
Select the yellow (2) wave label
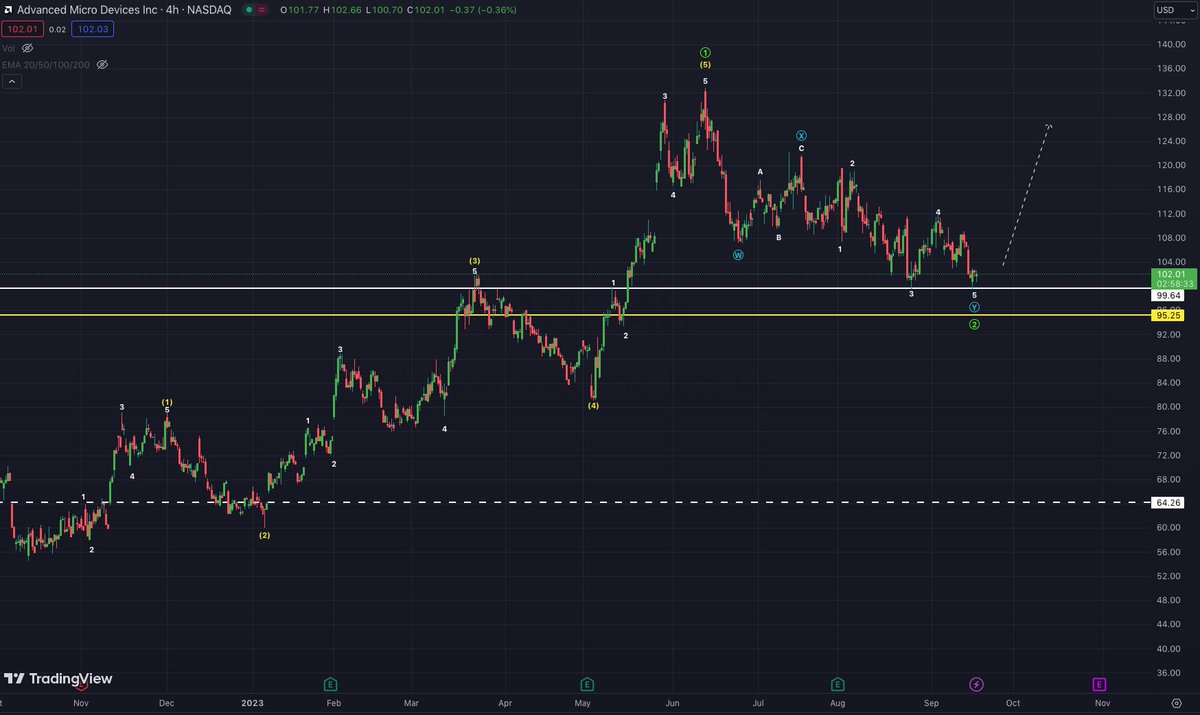pyautogui.click(x=264, y=535)
